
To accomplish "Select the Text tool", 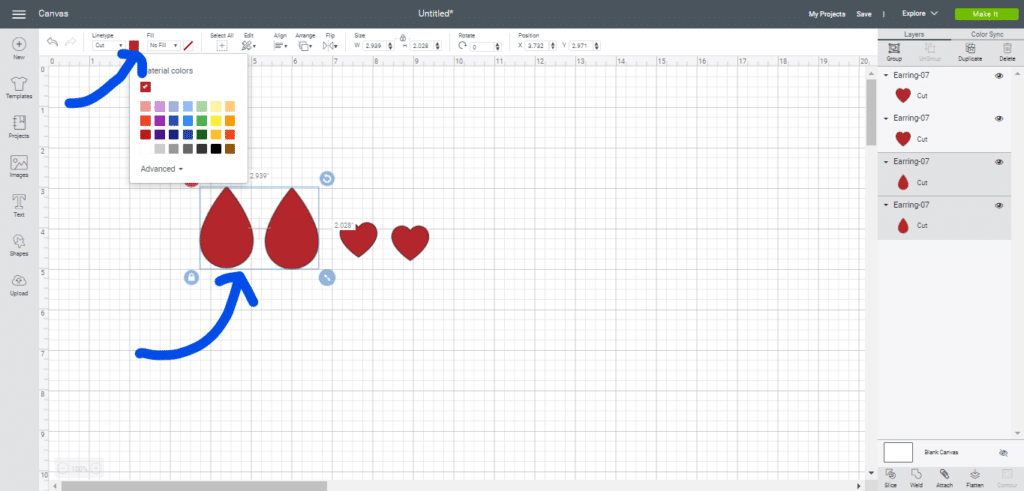I will (x=19, y=206).
